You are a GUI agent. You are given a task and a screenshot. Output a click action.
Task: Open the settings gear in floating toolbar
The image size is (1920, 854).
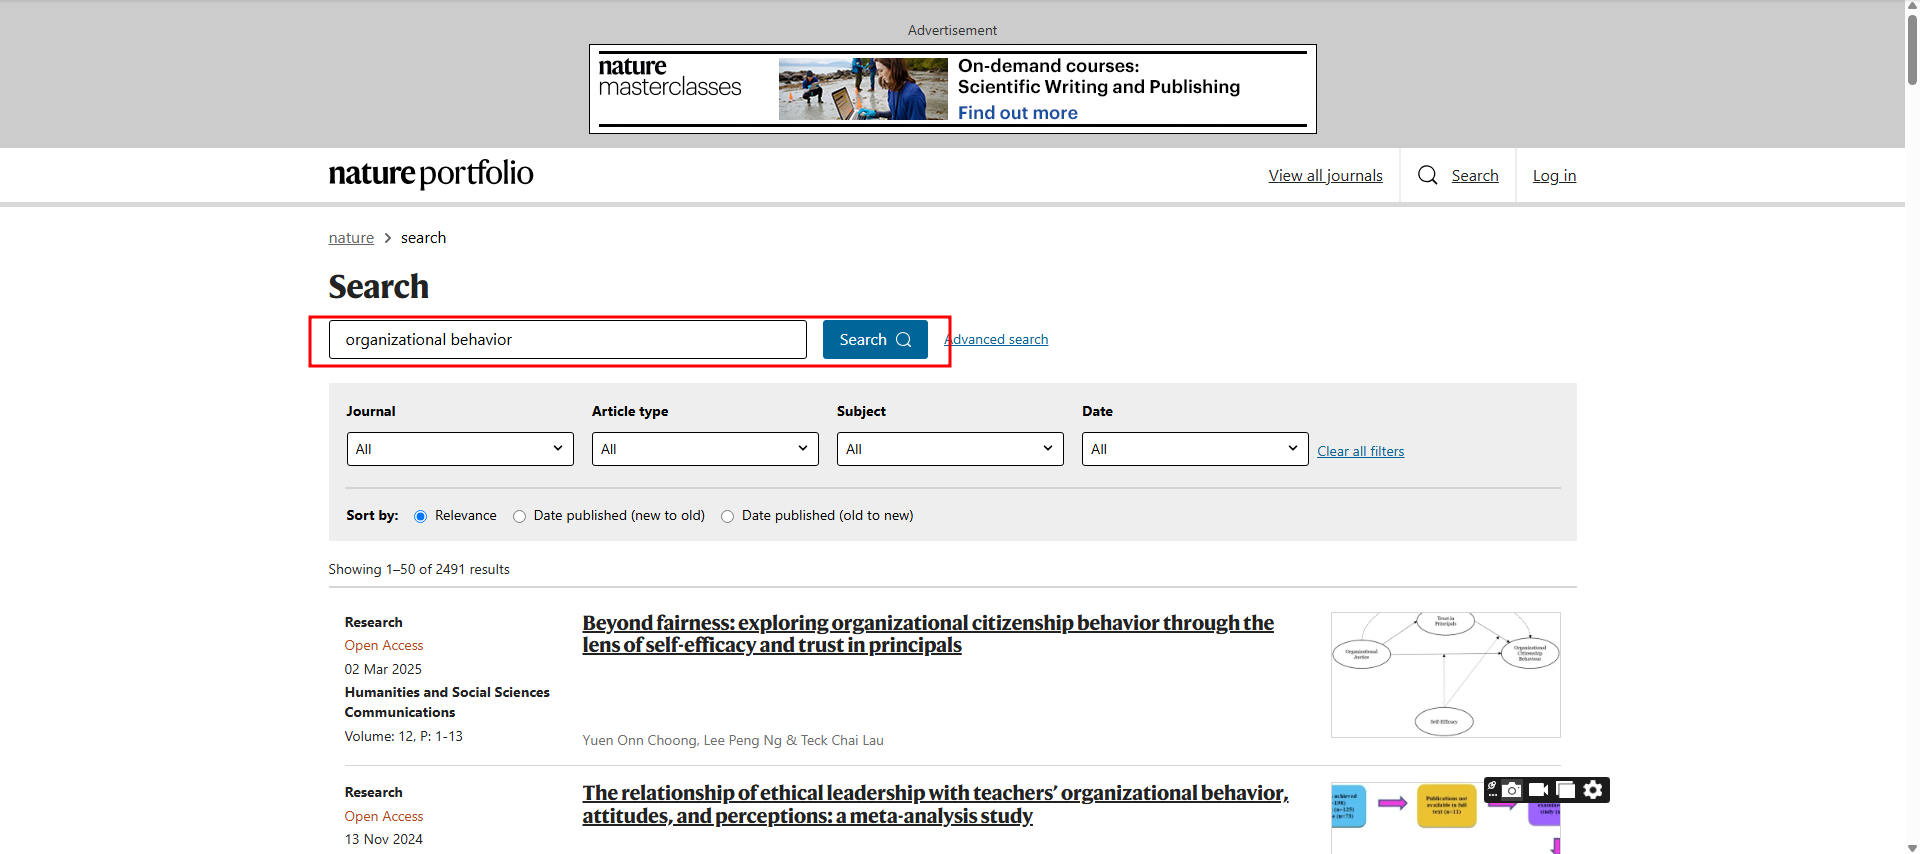pyautogui.click(x=1593, y=790)
